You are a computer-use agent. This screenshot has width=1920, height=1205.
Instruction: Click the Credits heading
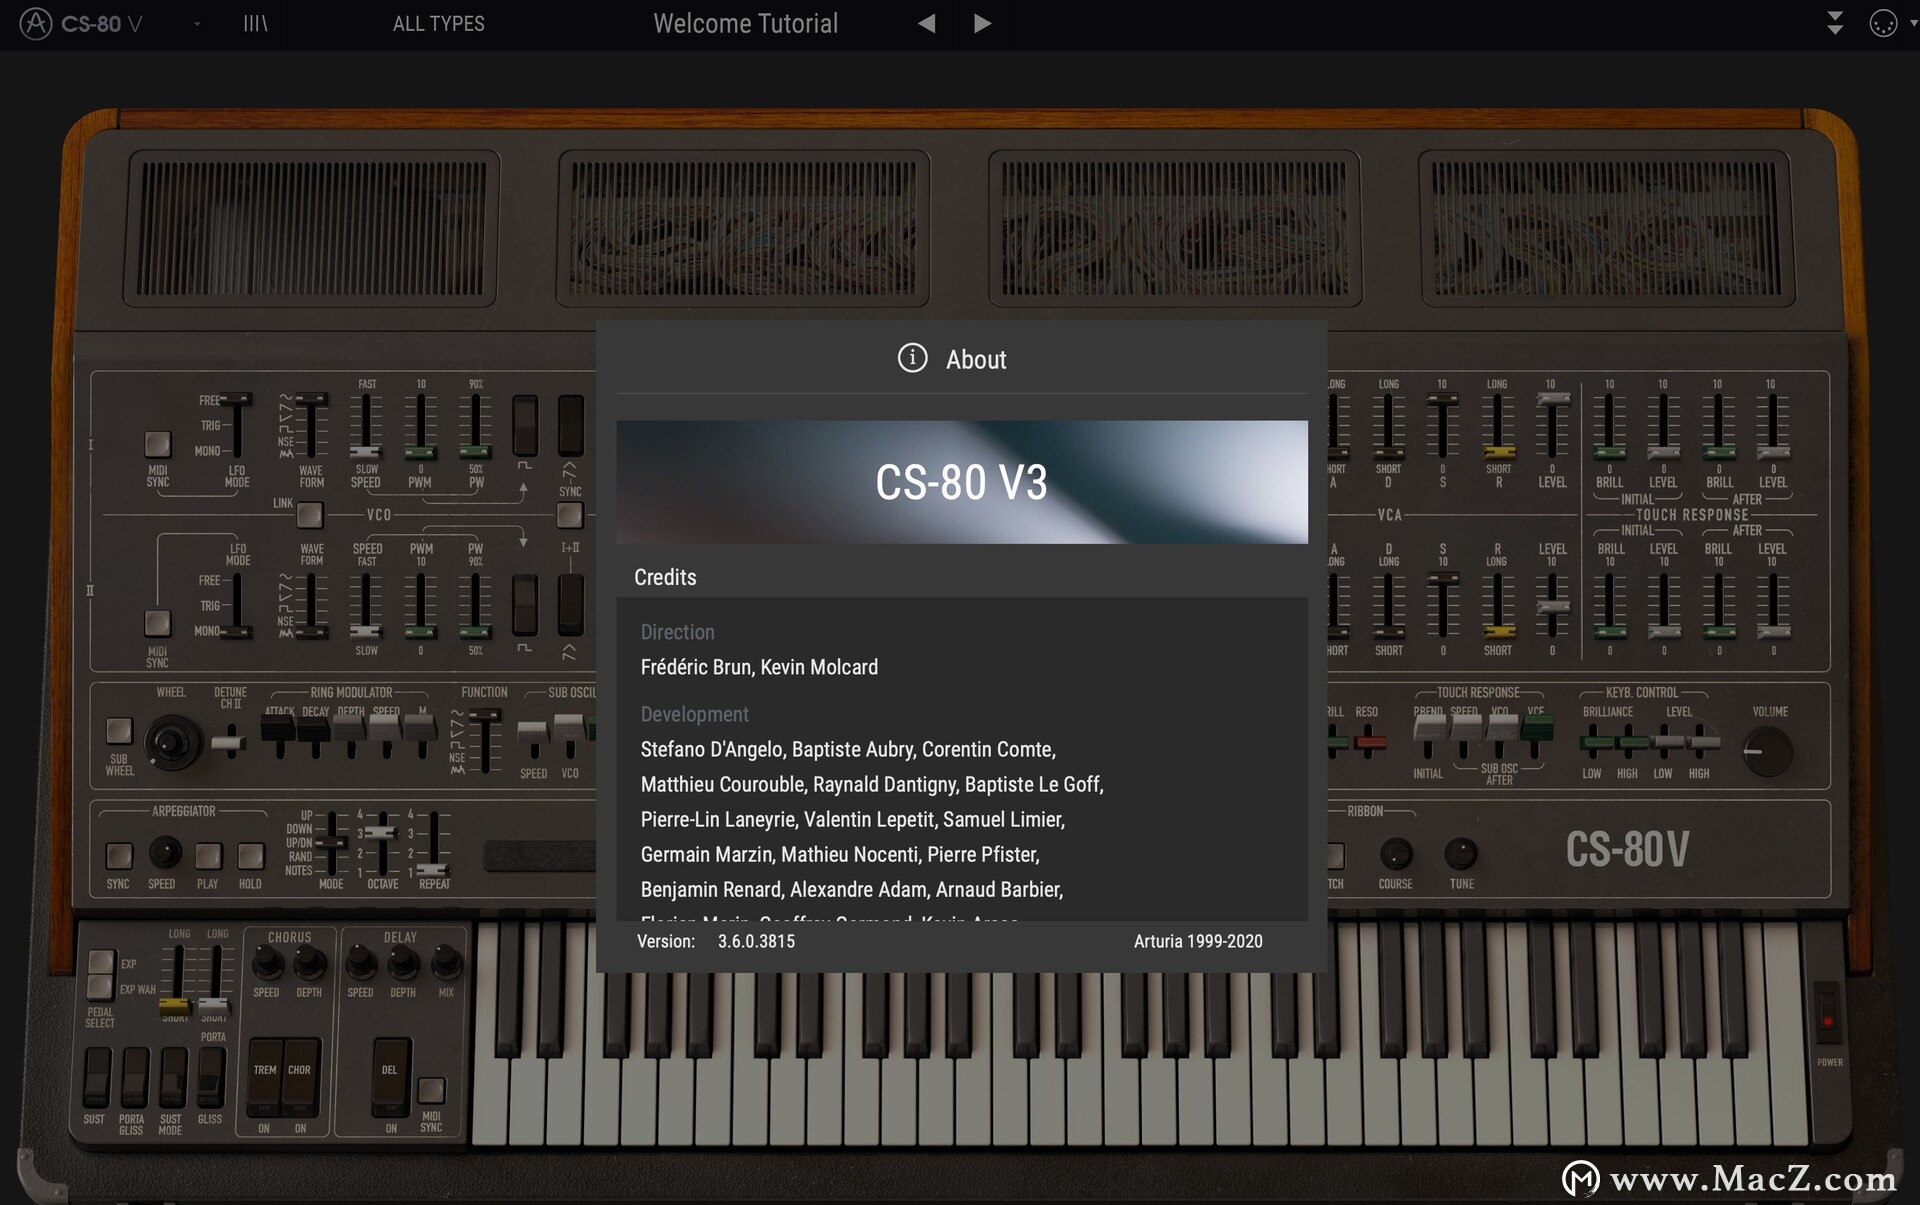pos(665,577)
